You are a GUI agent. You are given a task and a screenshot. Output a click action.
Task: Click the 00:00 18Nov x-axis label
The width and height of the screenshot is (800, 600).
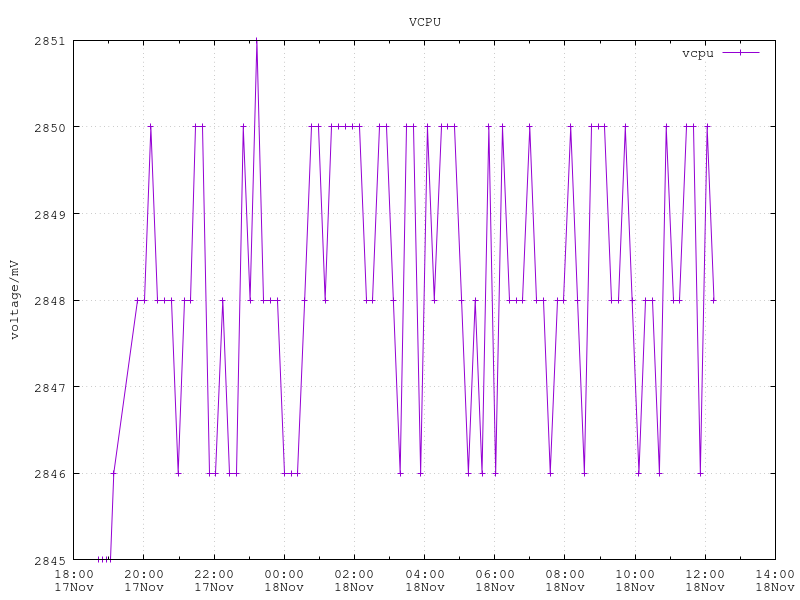click(x=284, y=580)
